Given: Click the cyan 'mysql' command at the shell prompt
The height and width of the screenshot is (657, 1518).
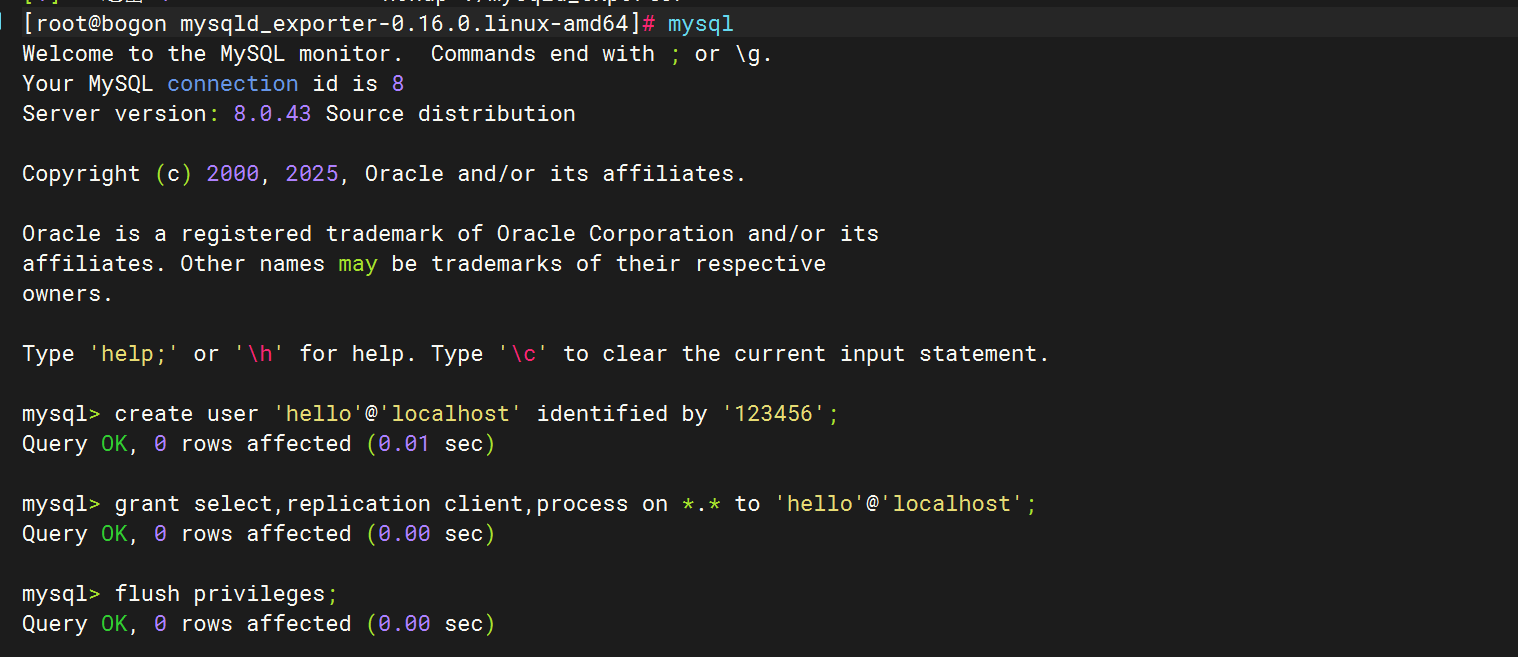Looking at the screenshot, I should click(x=700, y=23).
